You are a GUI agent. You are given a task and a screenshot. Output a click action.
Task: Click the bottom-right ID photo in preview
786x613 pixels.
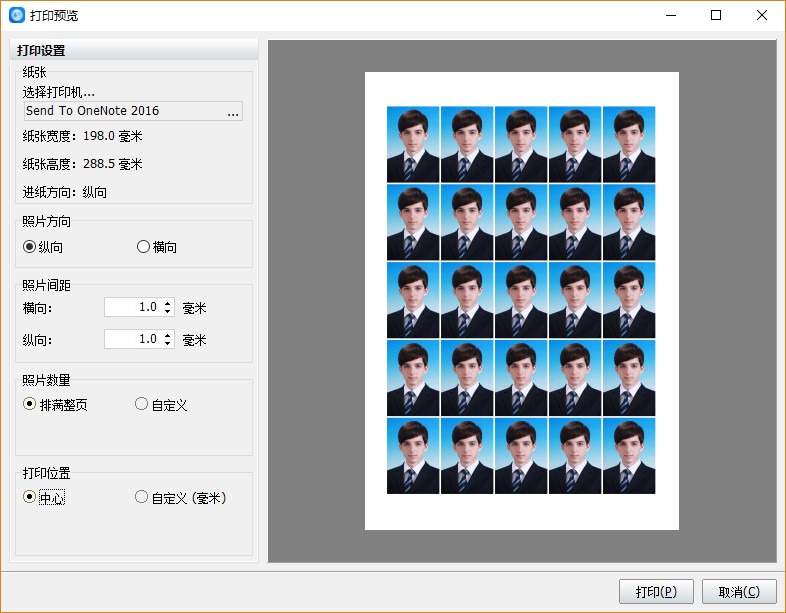(x=629, y=456)
